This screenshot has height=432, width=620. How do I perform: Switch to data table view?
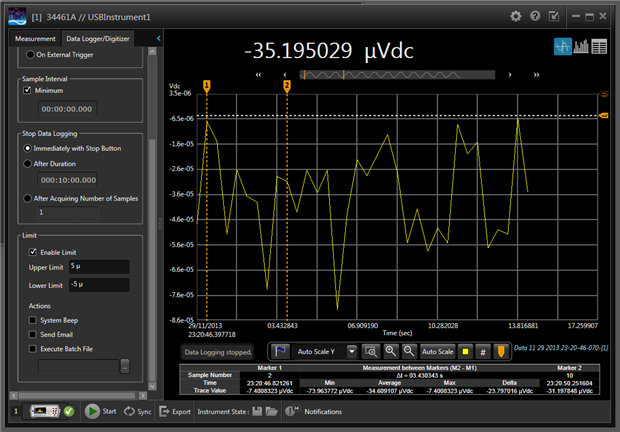coord(599,46)
